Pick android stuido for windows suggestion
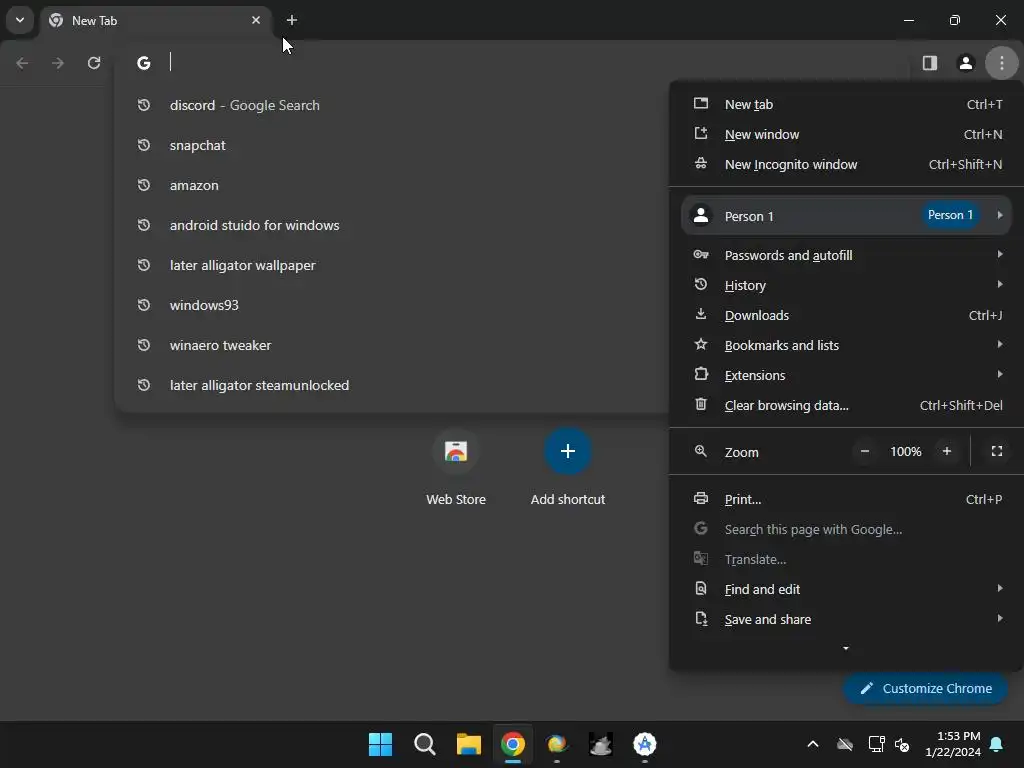Viewport: 1024px width, 768px height. [x=392, y=225]
